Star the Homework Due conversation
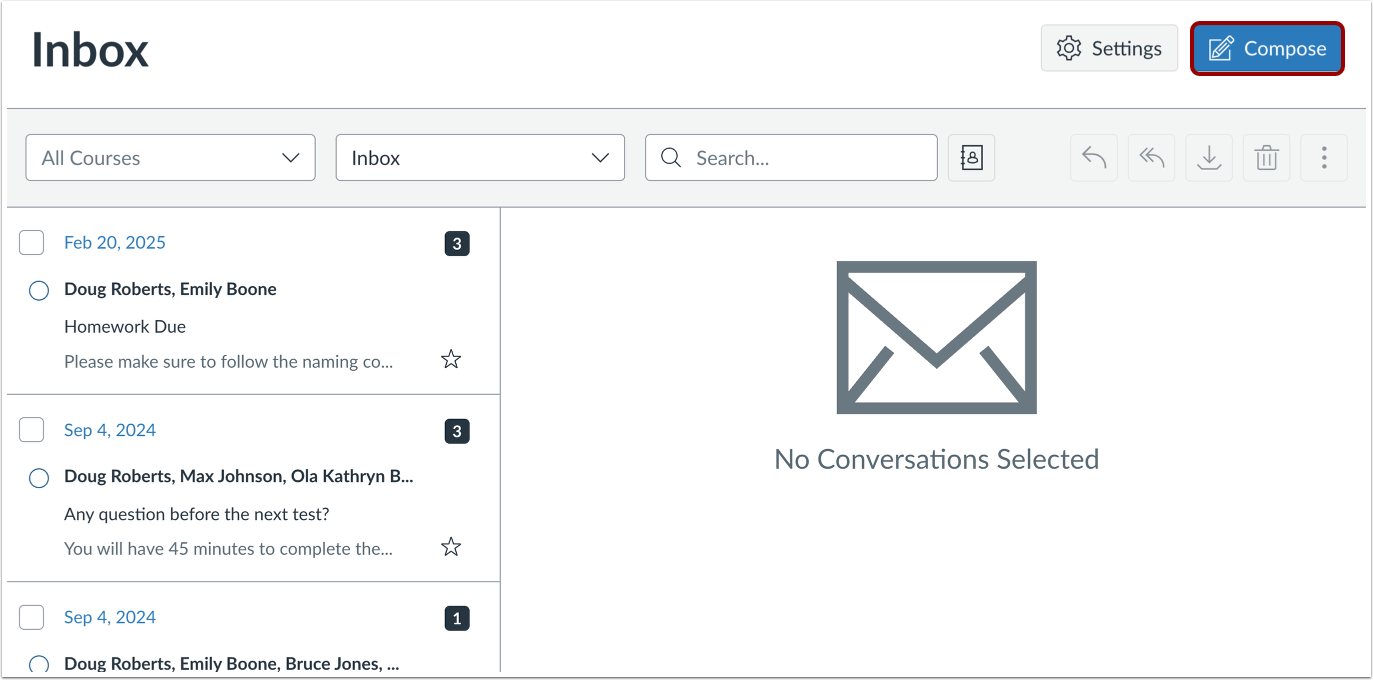The height and width of the screenshot is (680, 1373). click(x=450, y=358)
